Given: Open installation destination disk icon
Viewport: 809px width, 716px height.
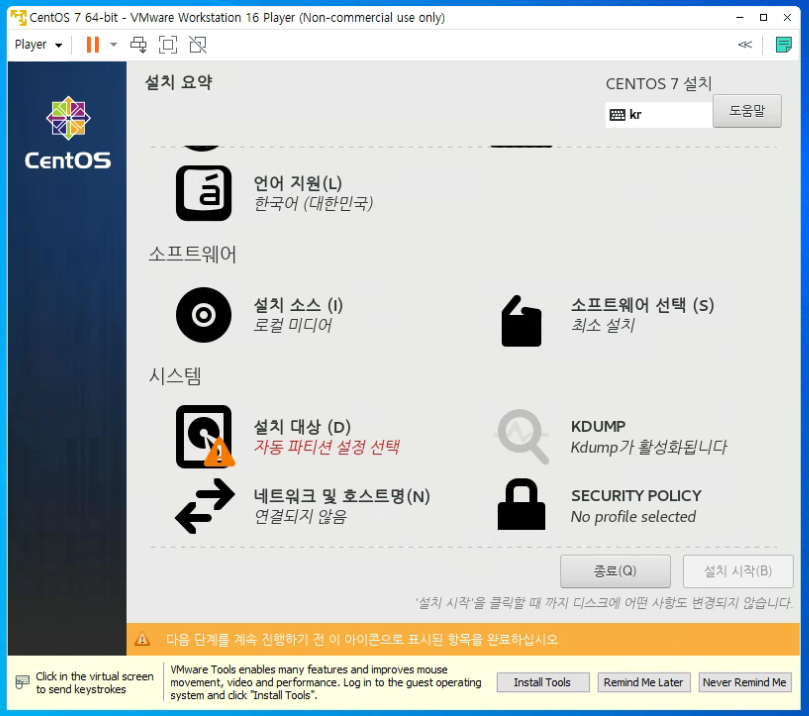Looking at the screenshot, I should [x=205, y=436].
